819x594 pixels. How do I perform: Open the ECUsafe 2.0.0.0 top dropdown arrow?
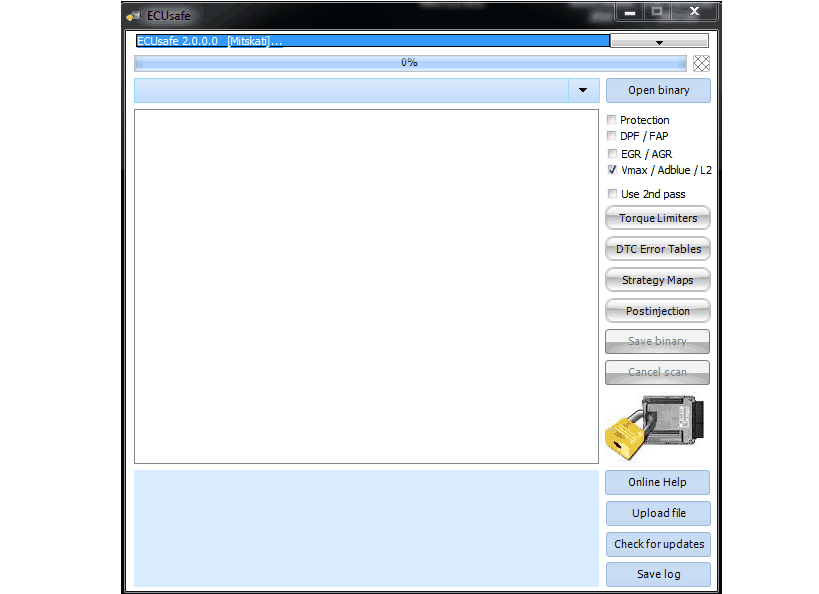659,41
